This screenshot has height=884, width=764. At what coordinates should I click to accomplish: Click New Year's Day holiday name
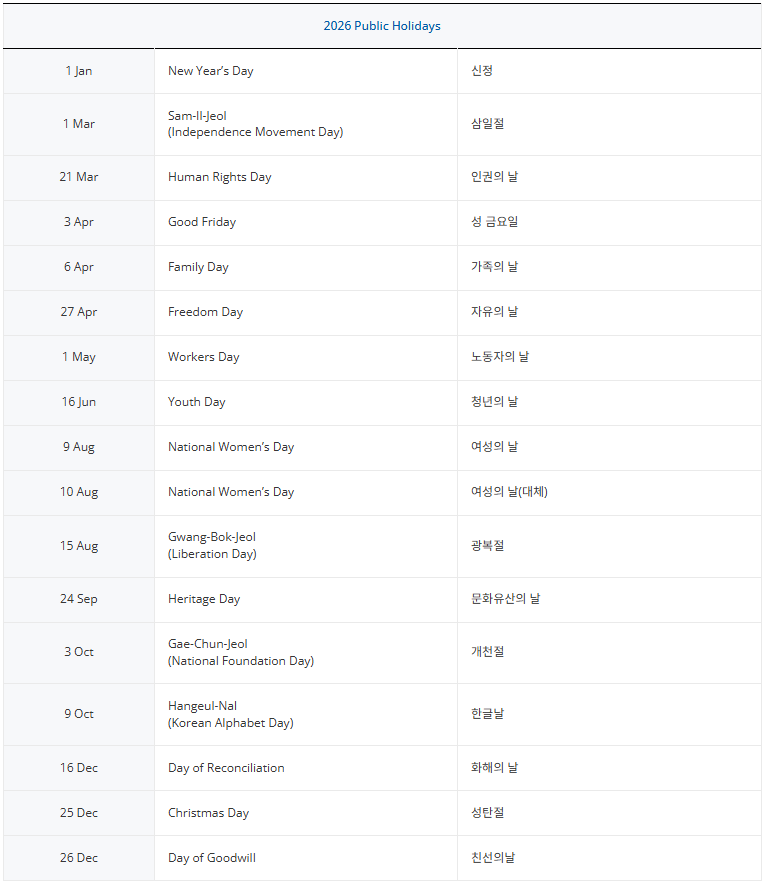click(x=210, y=71)
